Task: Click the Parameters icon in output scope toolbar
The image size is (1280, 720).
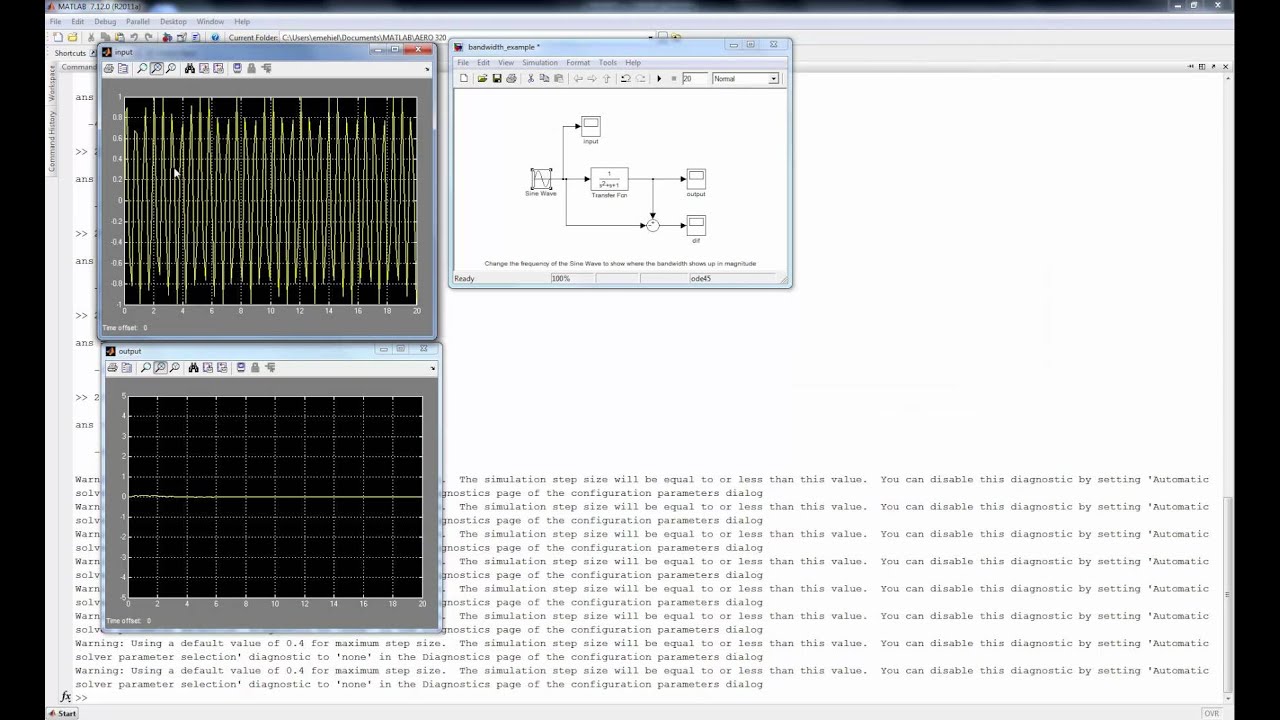Action: (x=127, y=367)
